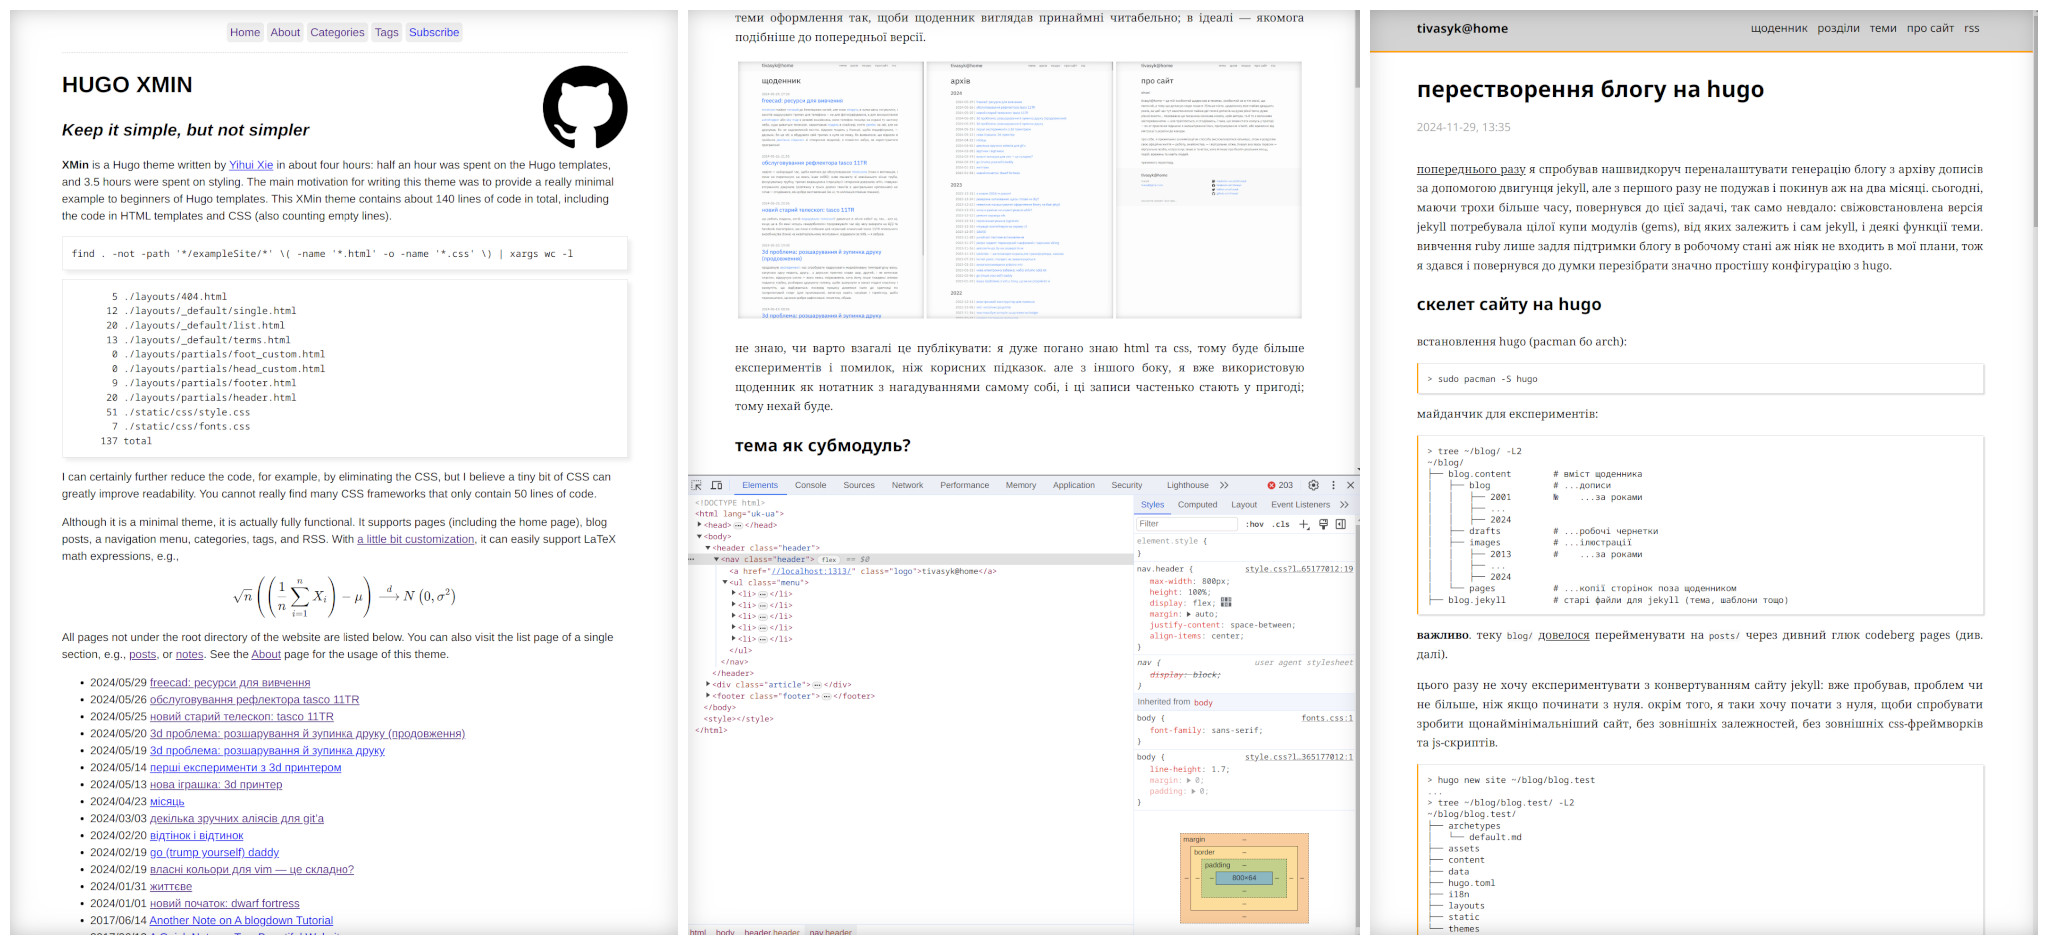Screen dimensions: 2048x945
Task: Open the rendering emulations paintbrush icon
Action: click(1323, 524)
